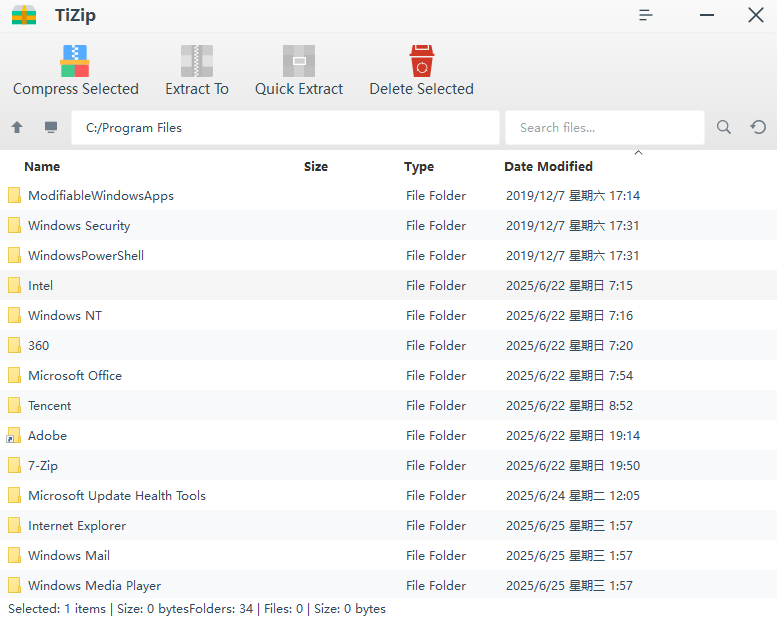Click the C:/Program Files path field
Viewport: 777px width, 617px height.
(x=285, y=127)
